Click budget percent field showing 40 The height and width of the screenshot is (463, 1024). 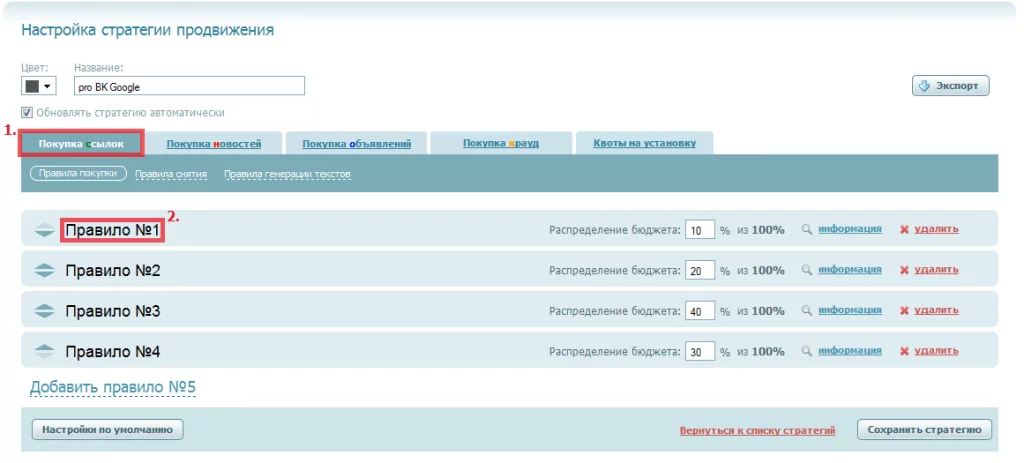pos(700,311)
